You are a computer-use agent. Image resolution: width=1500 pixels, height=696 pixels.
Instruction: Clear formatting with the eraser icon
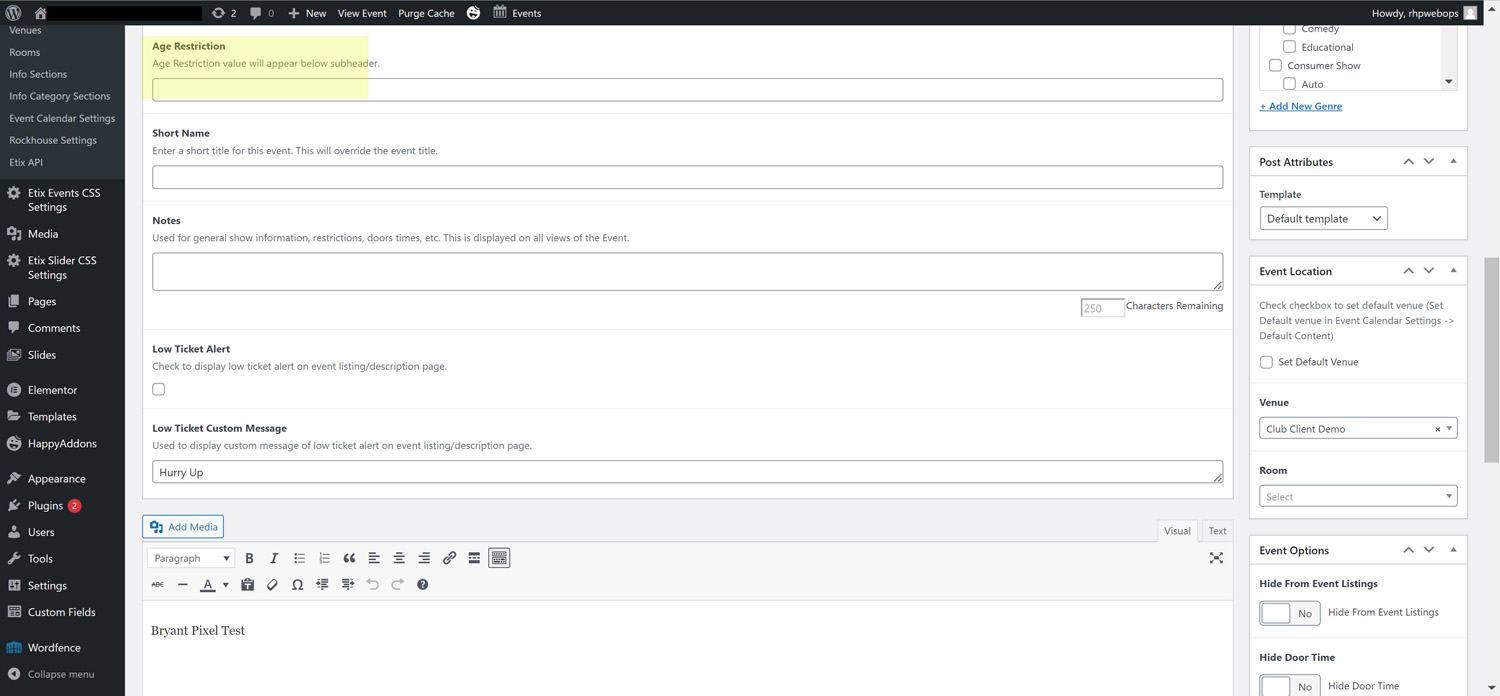pos(272,585)
